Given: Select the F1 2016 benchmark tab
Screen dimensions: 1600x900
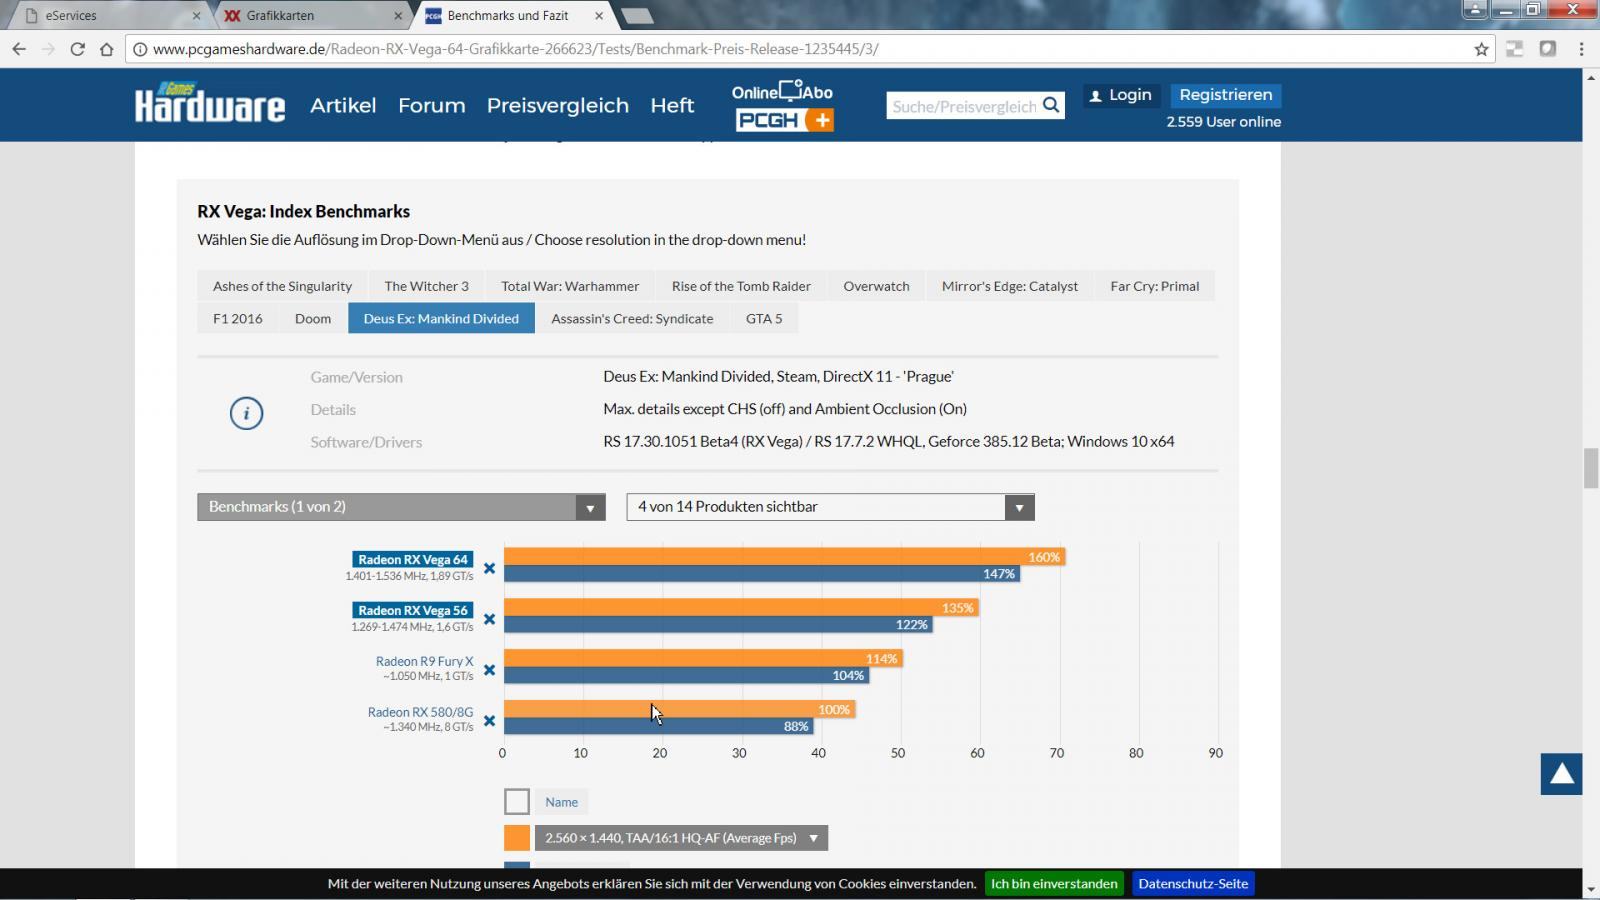Looking at the screenshot, I should (x=238, y=319).
